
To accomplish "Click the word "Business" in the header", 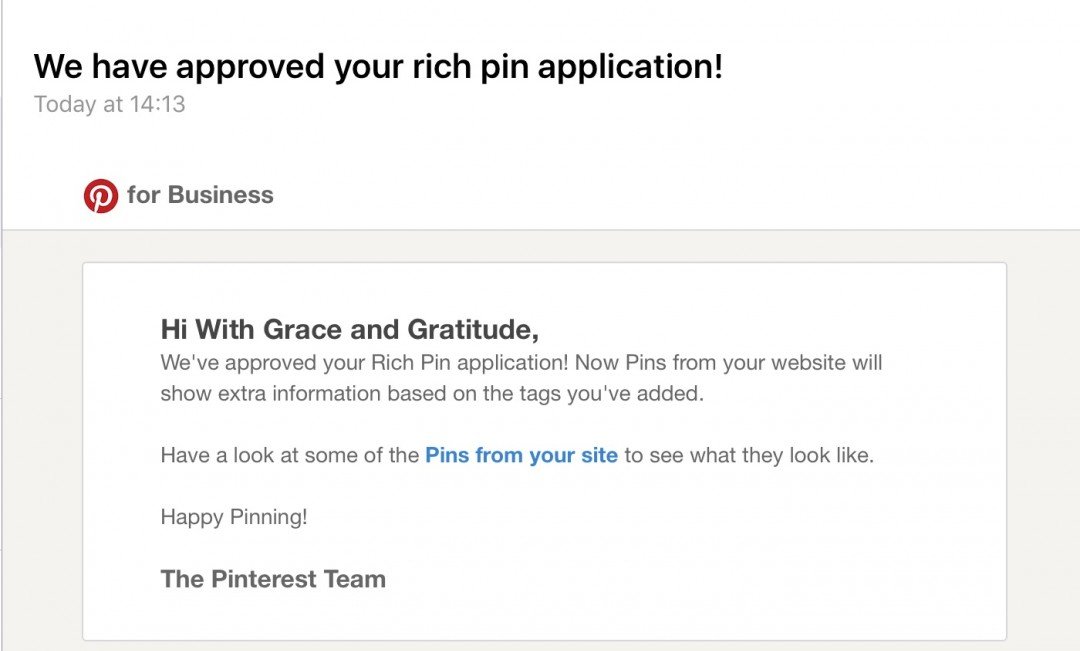I will 220,195.
